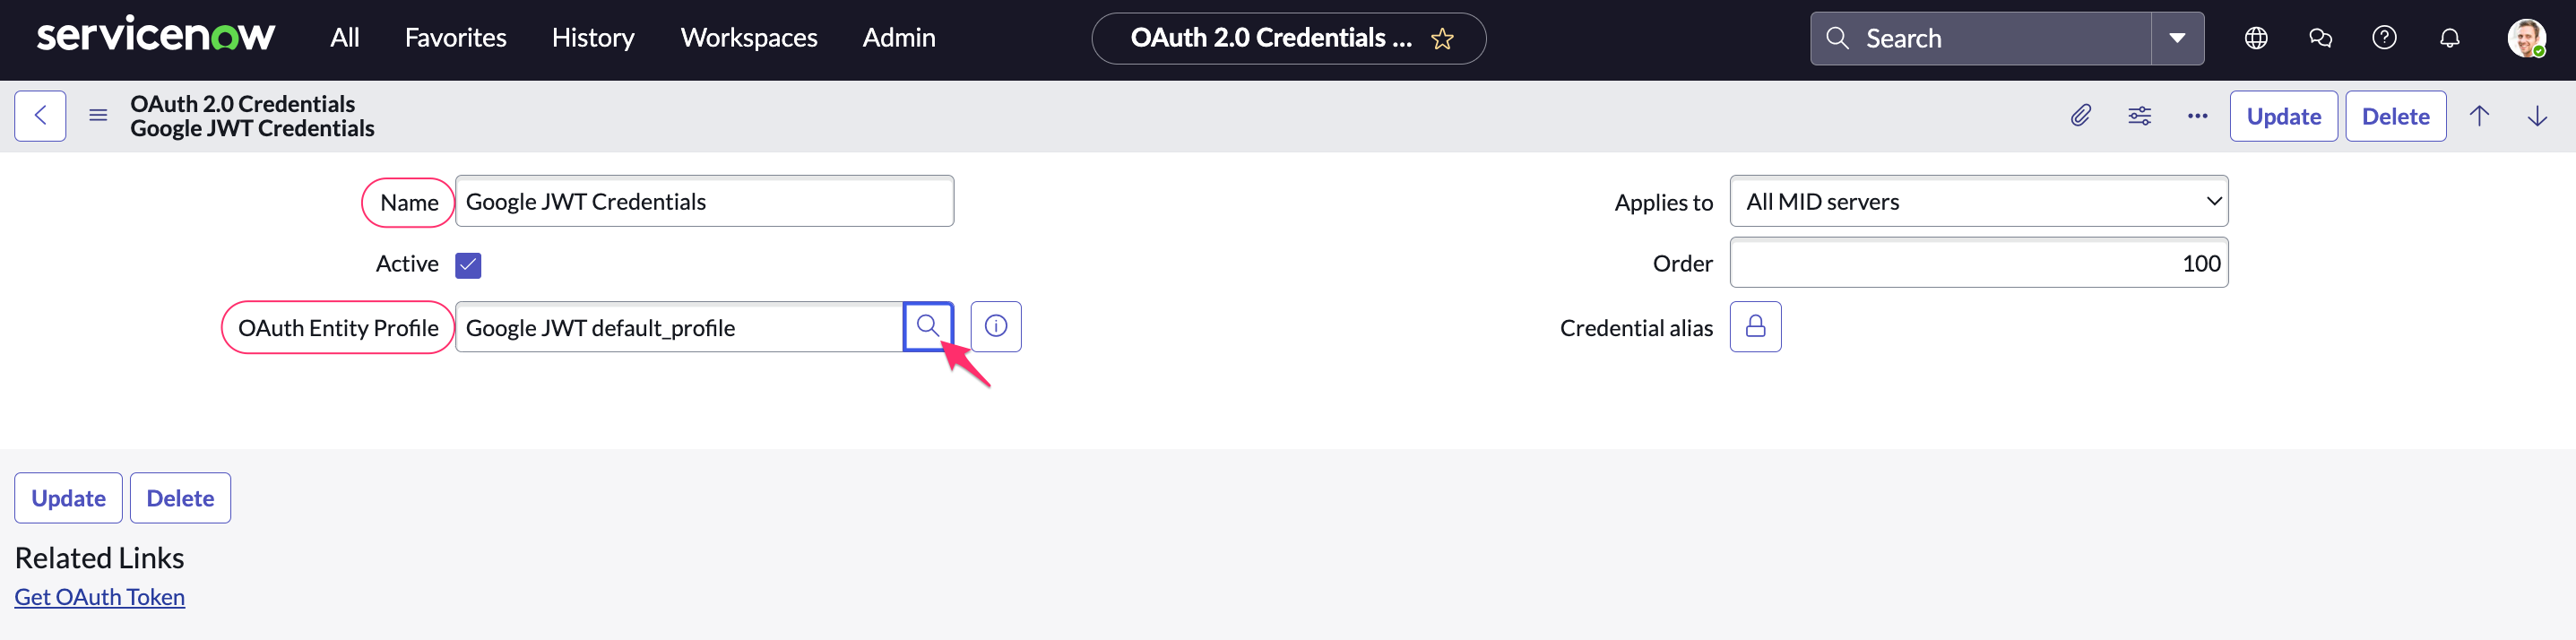The width and height of the screenshot is (2576, 640).
Task: Go to previous record with up arrow
Action: click(x=2479, y=116)
